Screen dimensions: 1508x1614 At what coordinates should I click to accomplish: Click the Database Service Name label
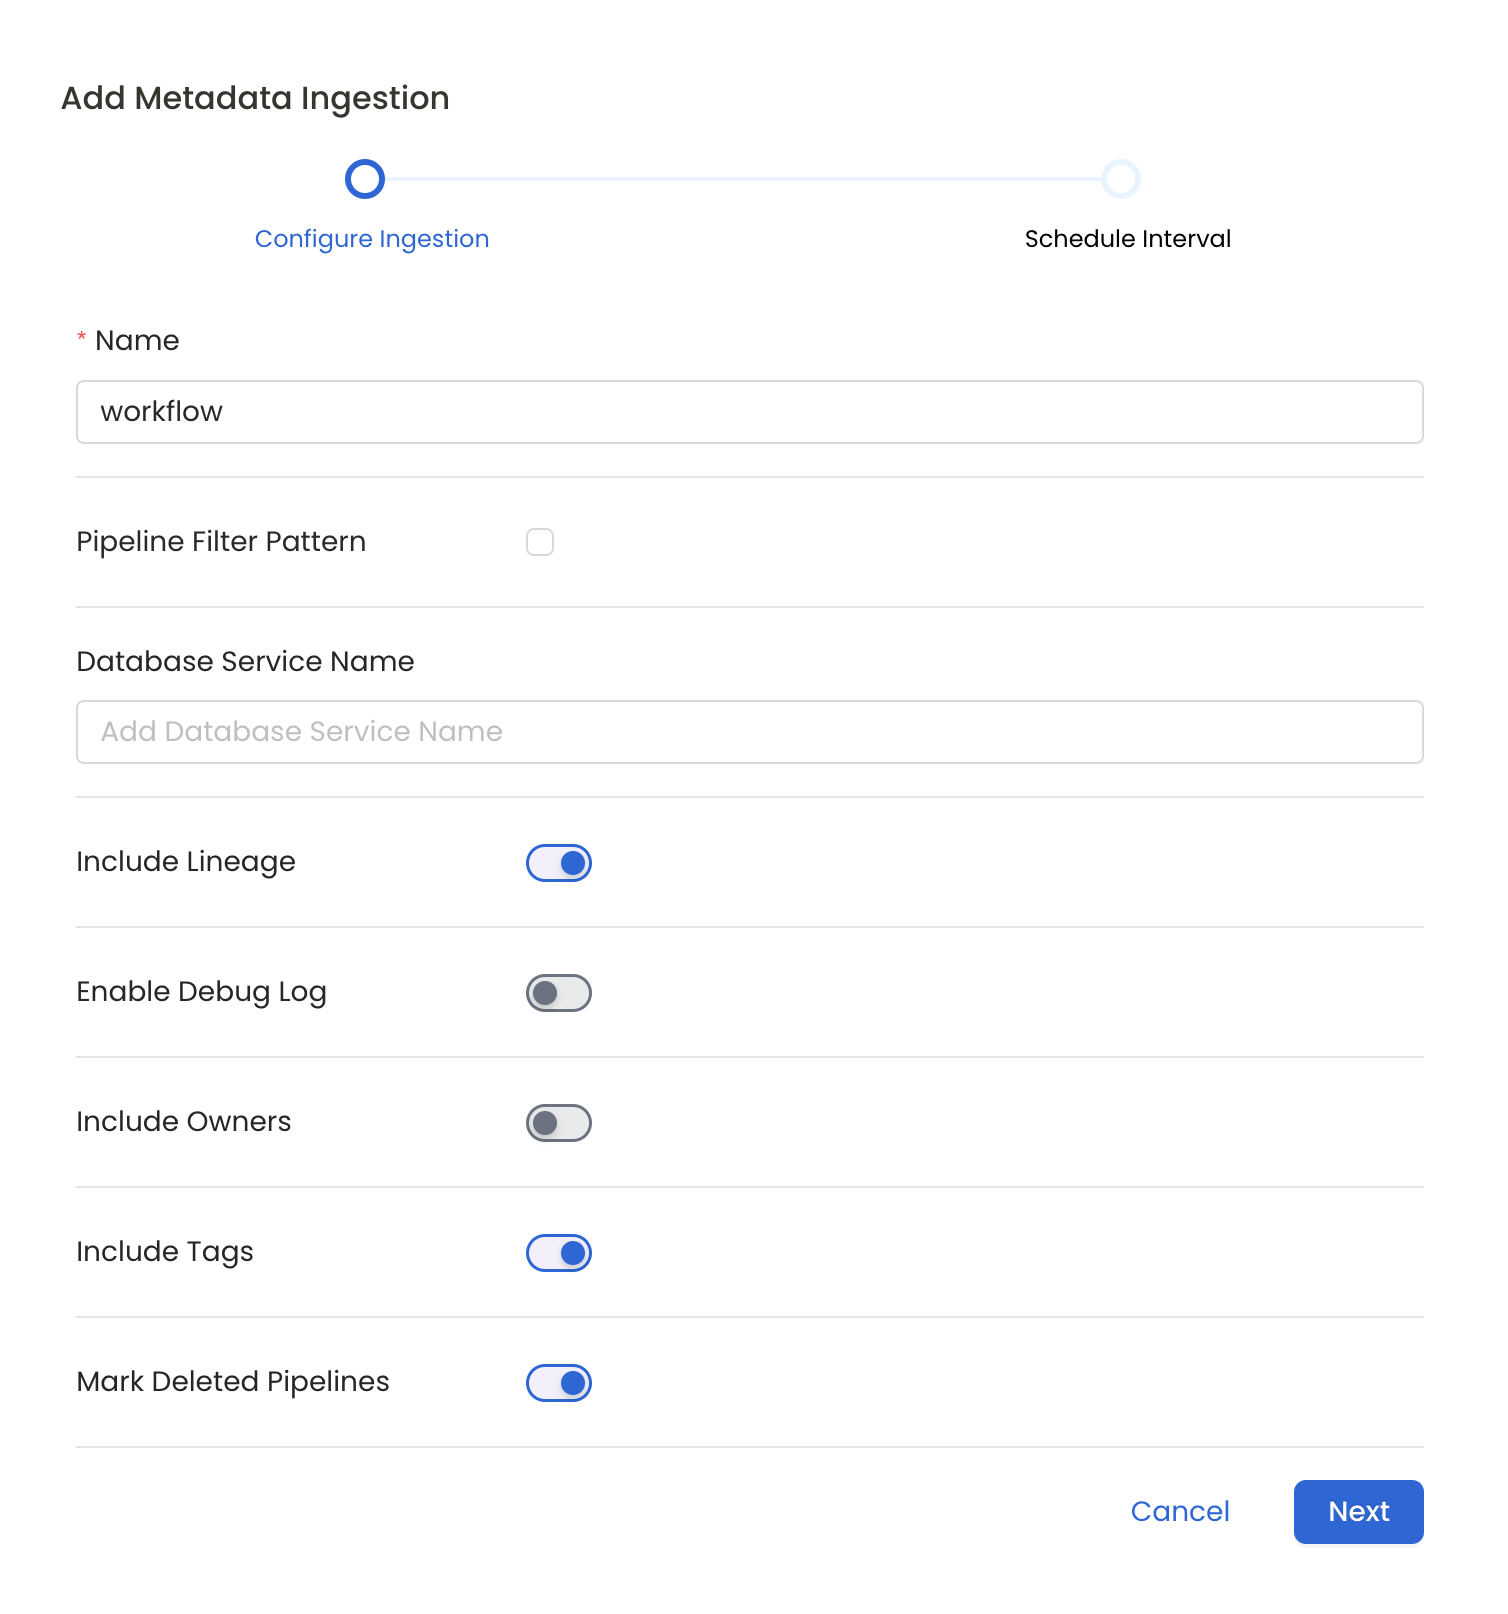pos(244,660)
